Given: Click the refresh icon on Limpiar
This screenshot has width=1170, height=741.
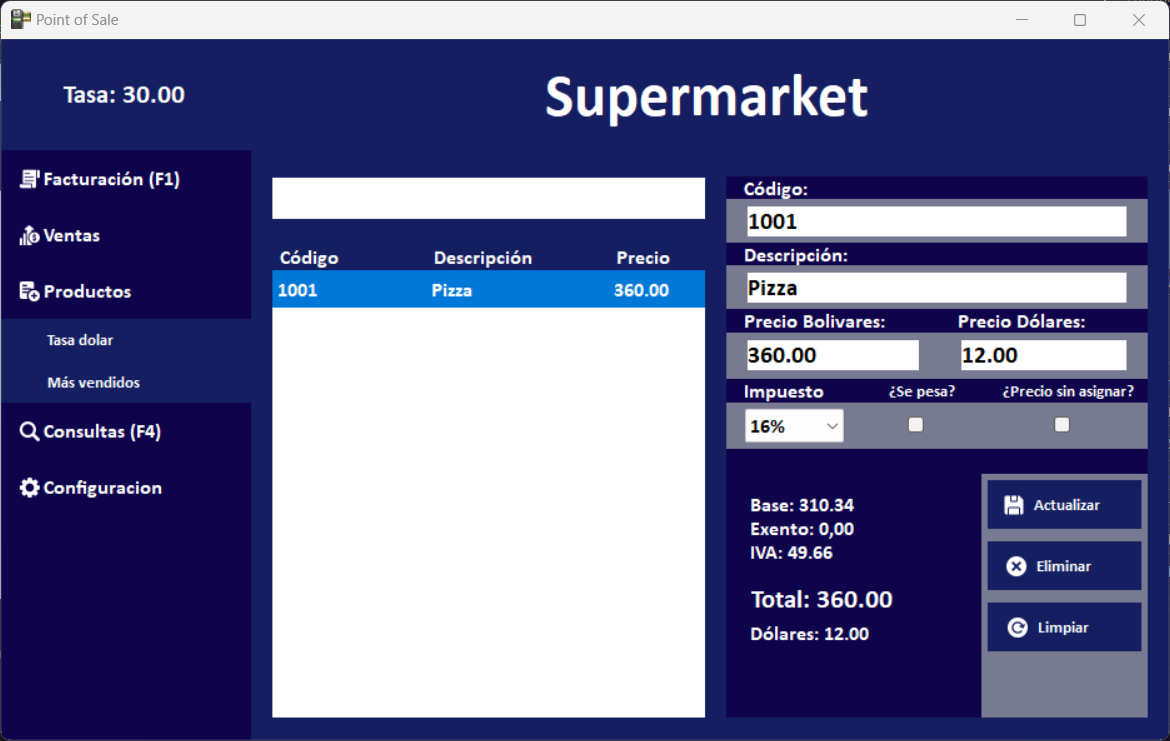Looking at the screenshot, I should coord(1017,628).
